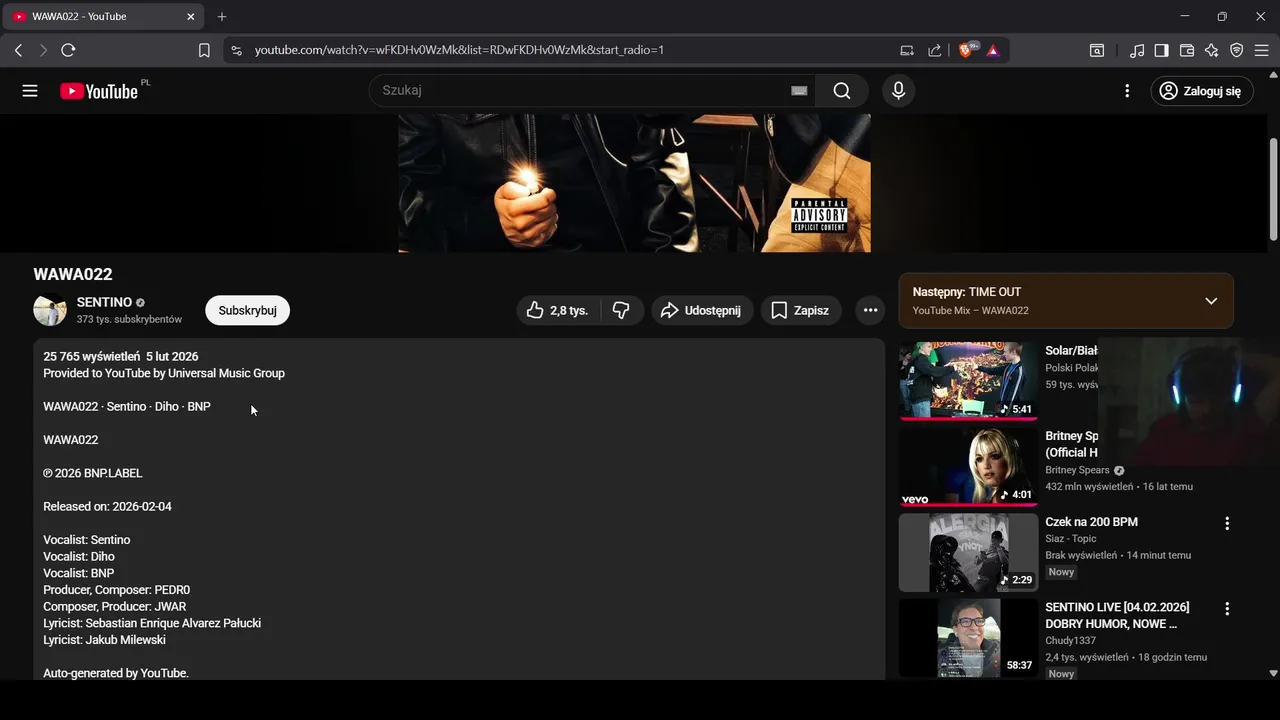The width and height of the screenshot is (1280, 720).
Task: Click the site settings icon in address bar
Action: [x=236, y=50]
